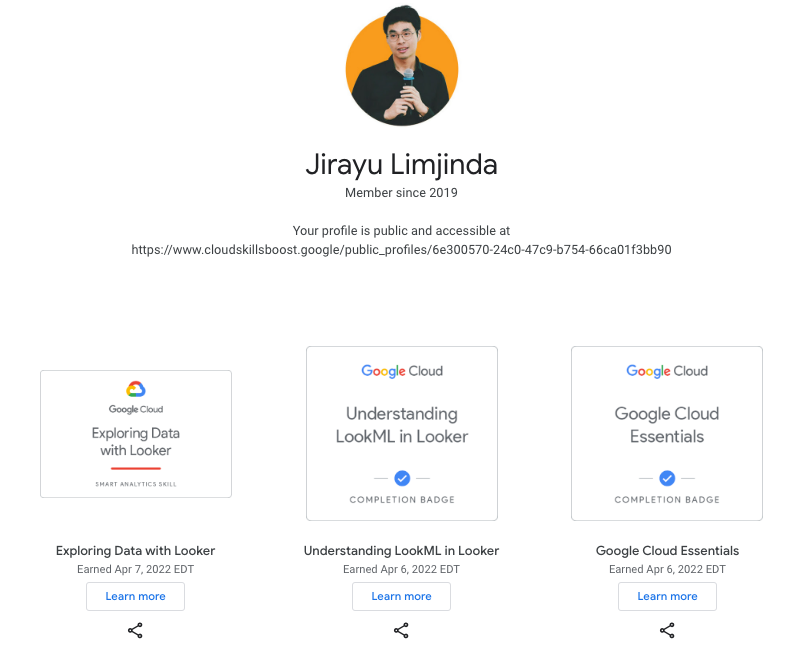Screen dimensions: 808x667
Task: Click the public profile URL text
Action: pyautogui.click(x=401, y=250)
